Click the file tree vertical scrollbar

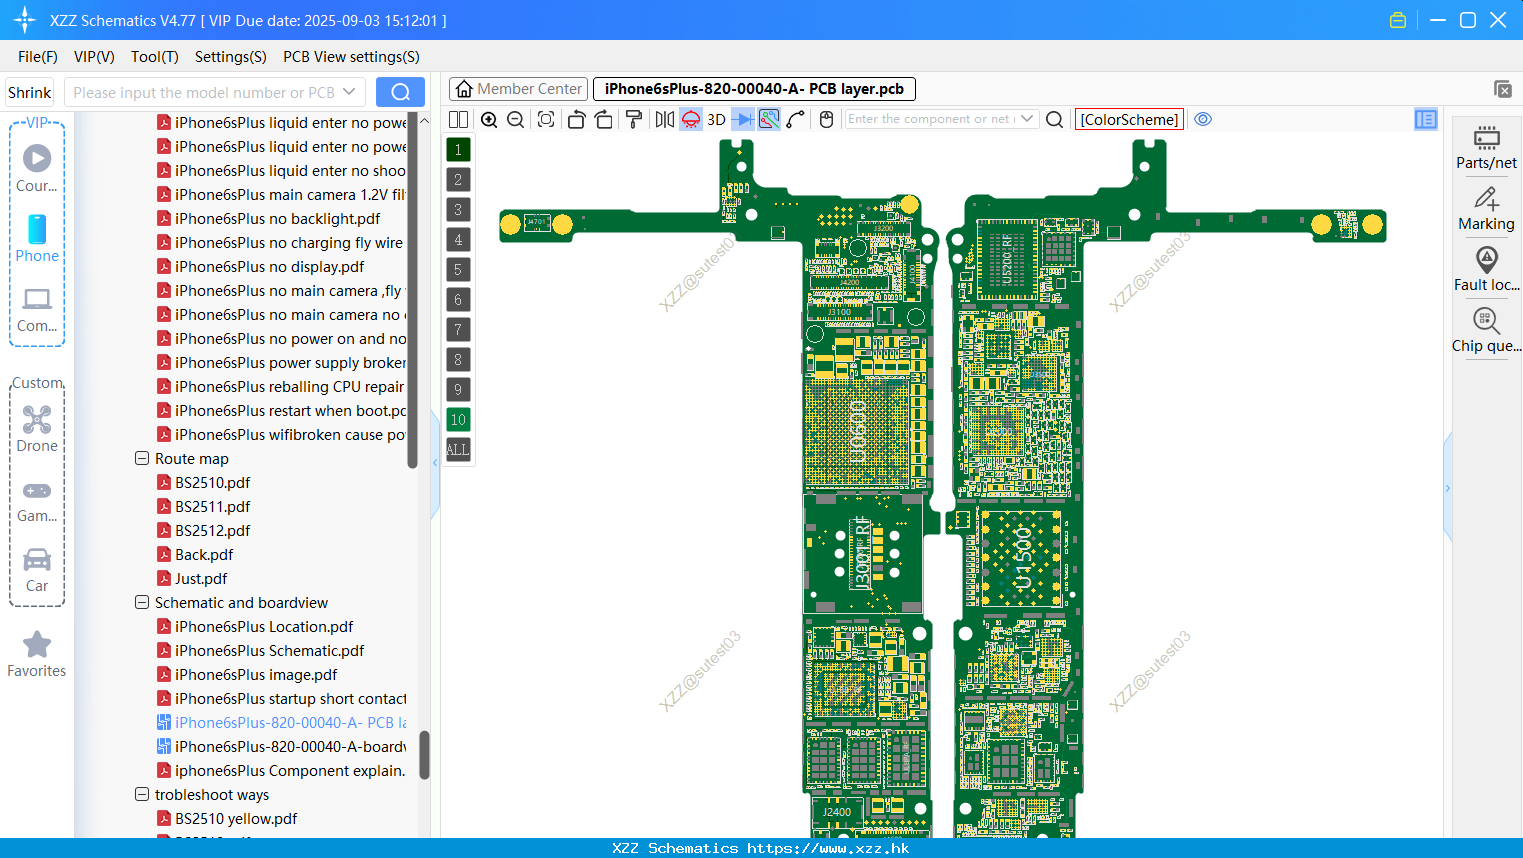click(x=424, y=754)
